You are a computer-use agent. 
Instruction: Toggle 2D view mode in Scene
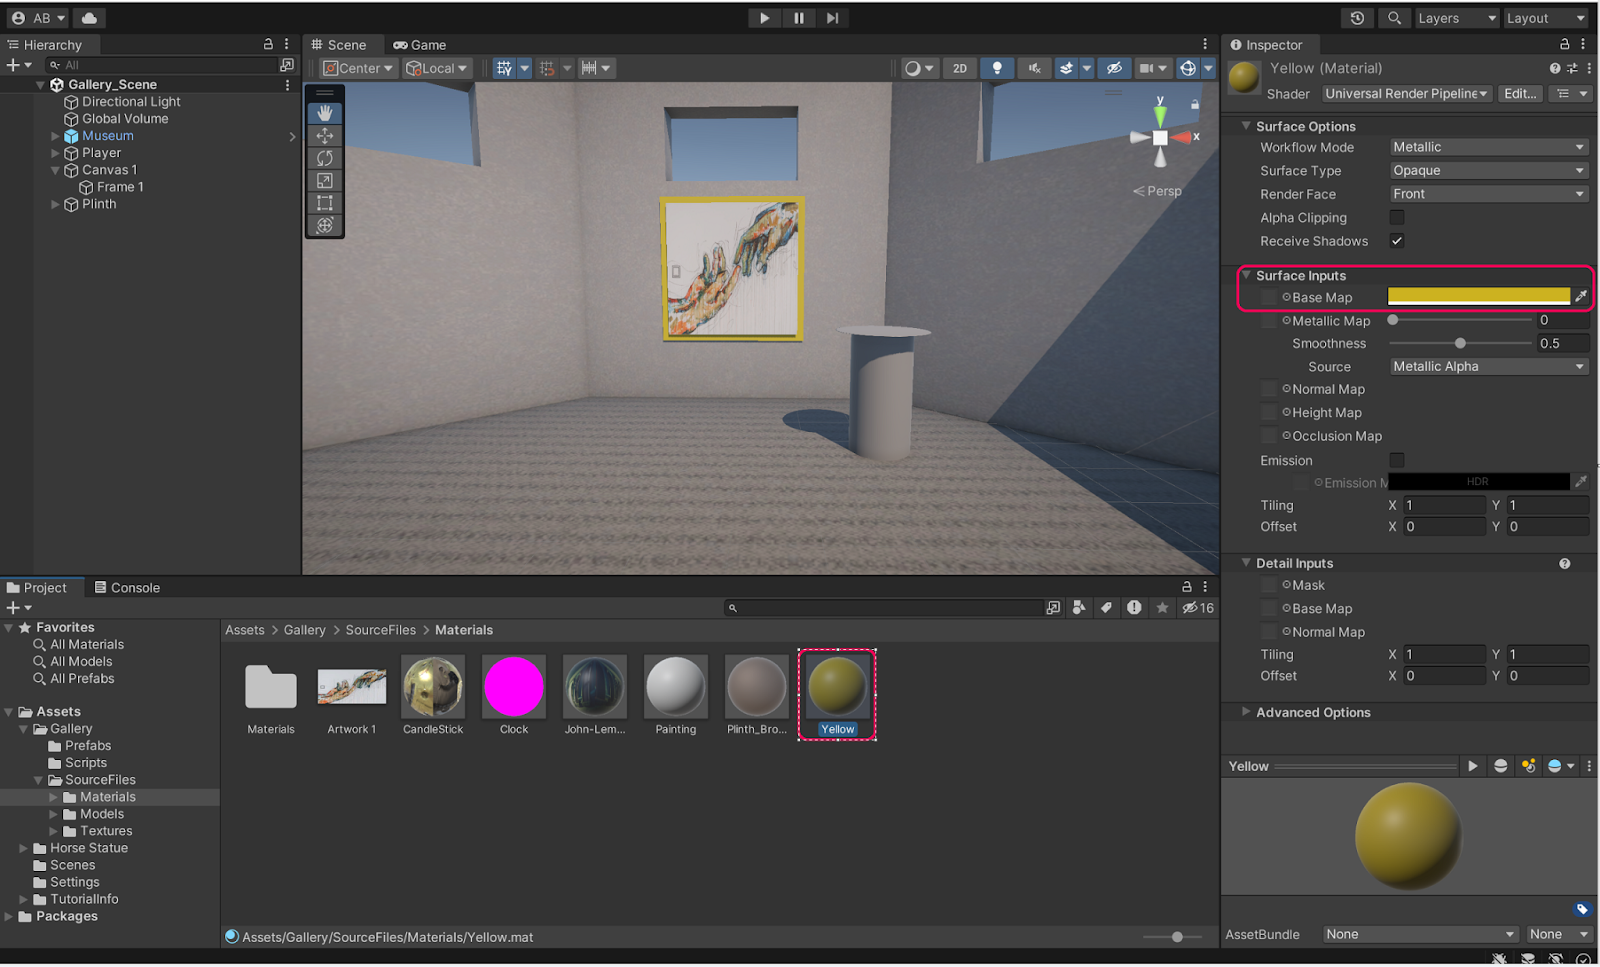(959, 68)
